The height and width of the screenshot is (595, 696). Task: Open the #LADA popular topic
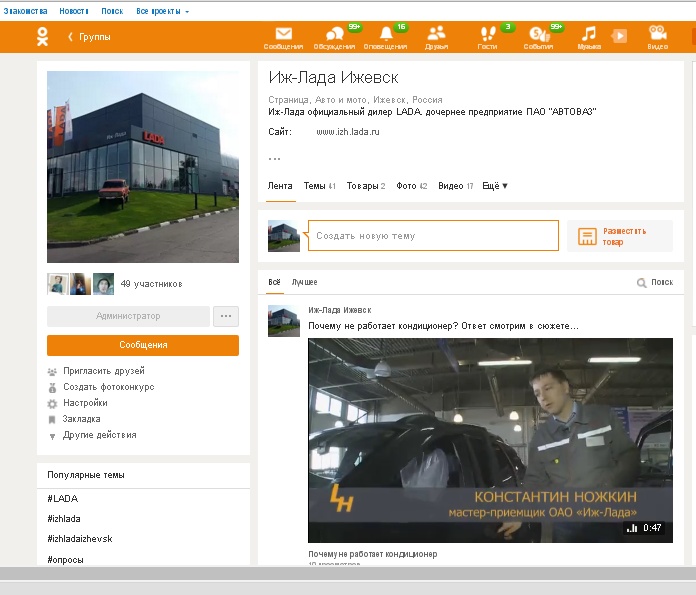[x=63, y=499]
